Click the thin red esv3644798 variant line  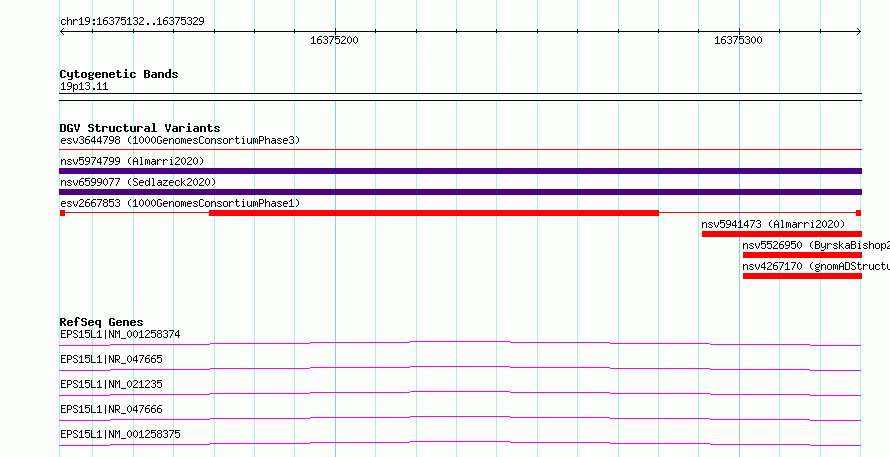460,150
